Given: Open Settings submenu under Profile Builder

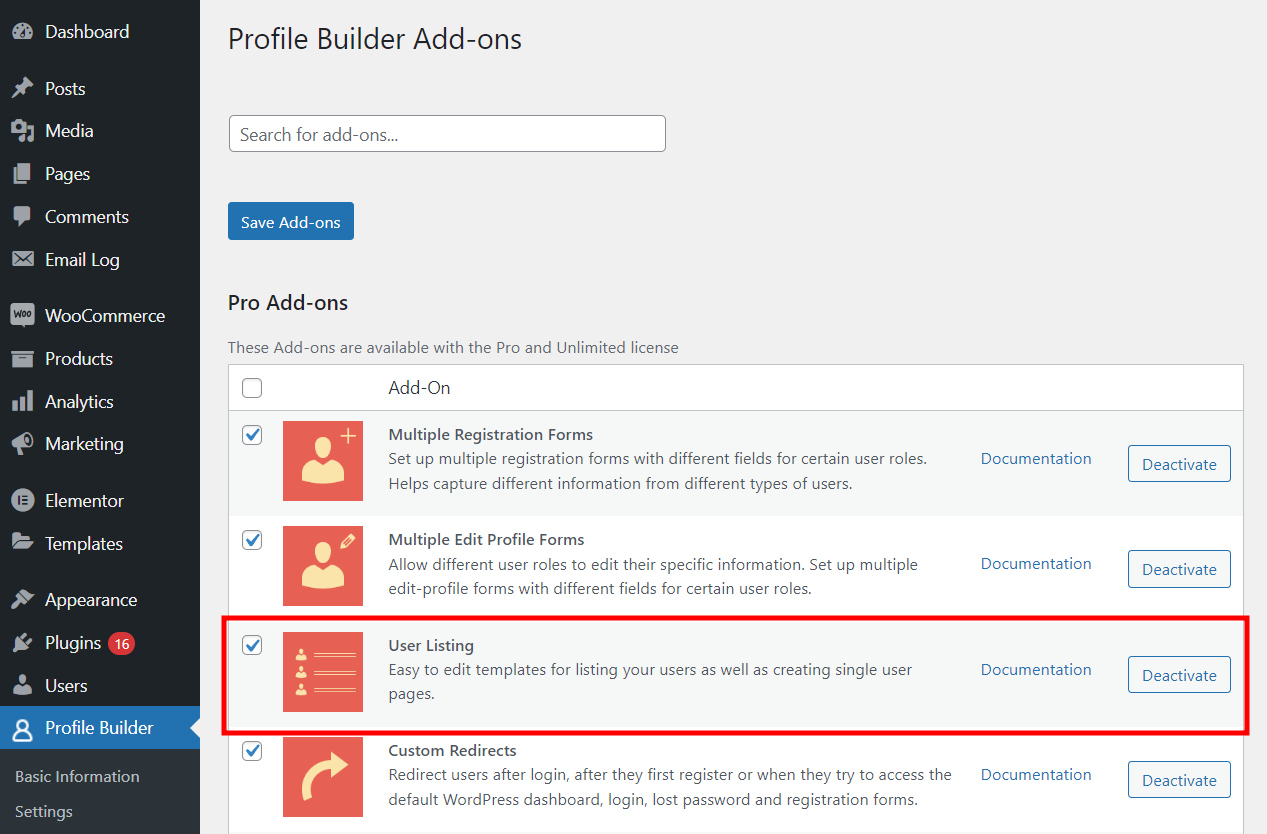Looking at the screenshot, I should coord(44,812).
